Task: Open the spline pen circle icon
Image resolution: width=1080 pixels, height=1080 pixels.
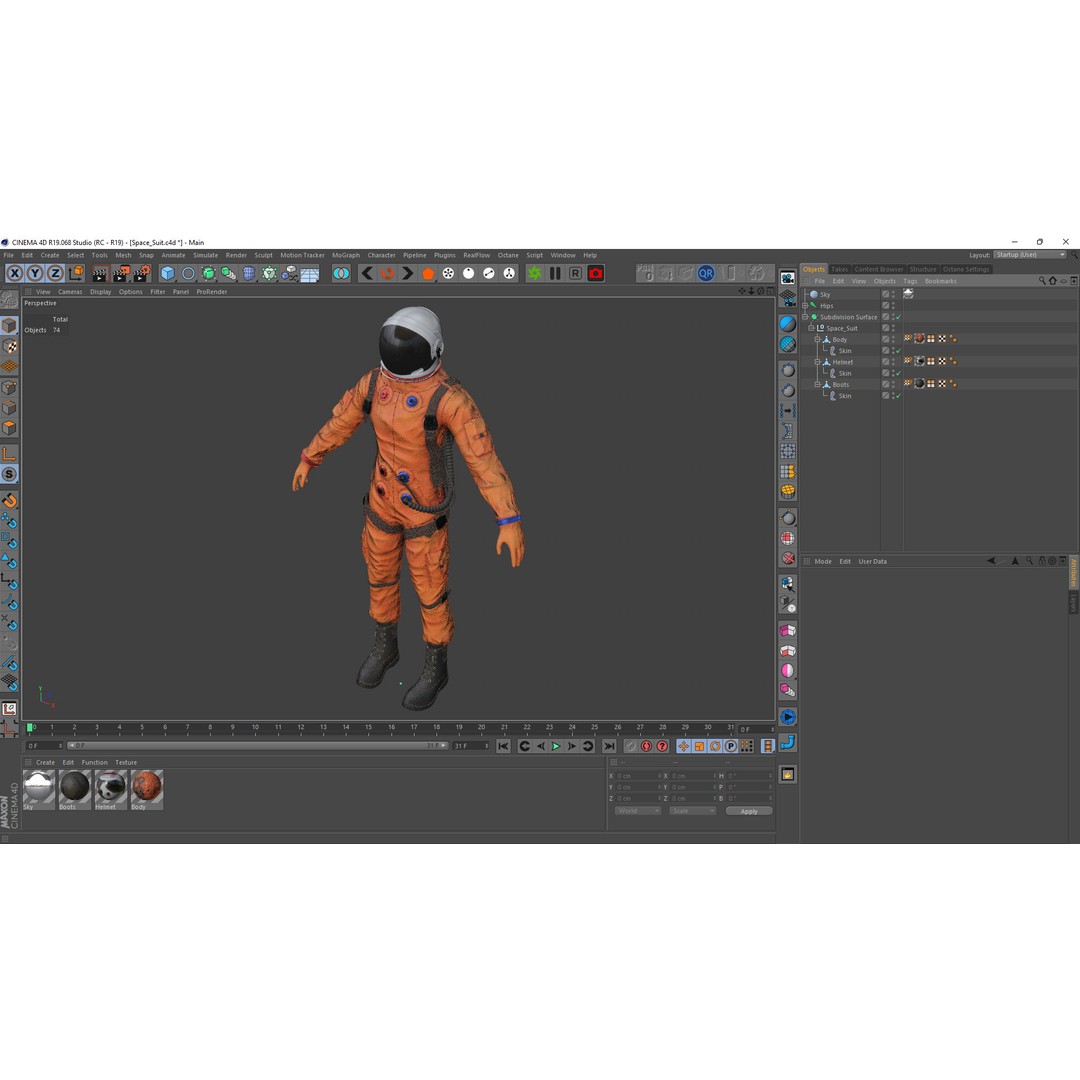Action: pos(188,273)
